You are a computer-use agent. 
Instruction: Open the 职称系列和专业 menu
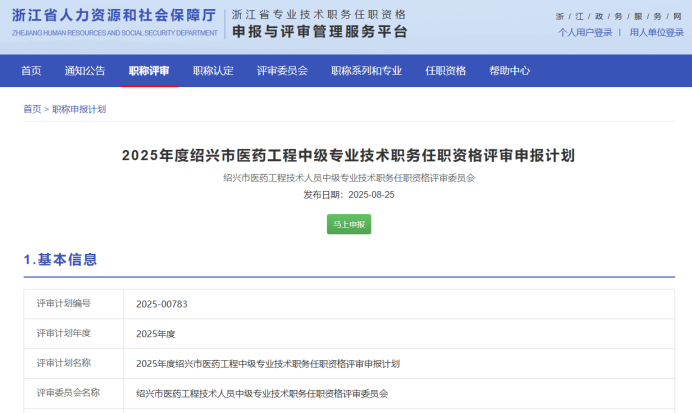pos(366,71)
